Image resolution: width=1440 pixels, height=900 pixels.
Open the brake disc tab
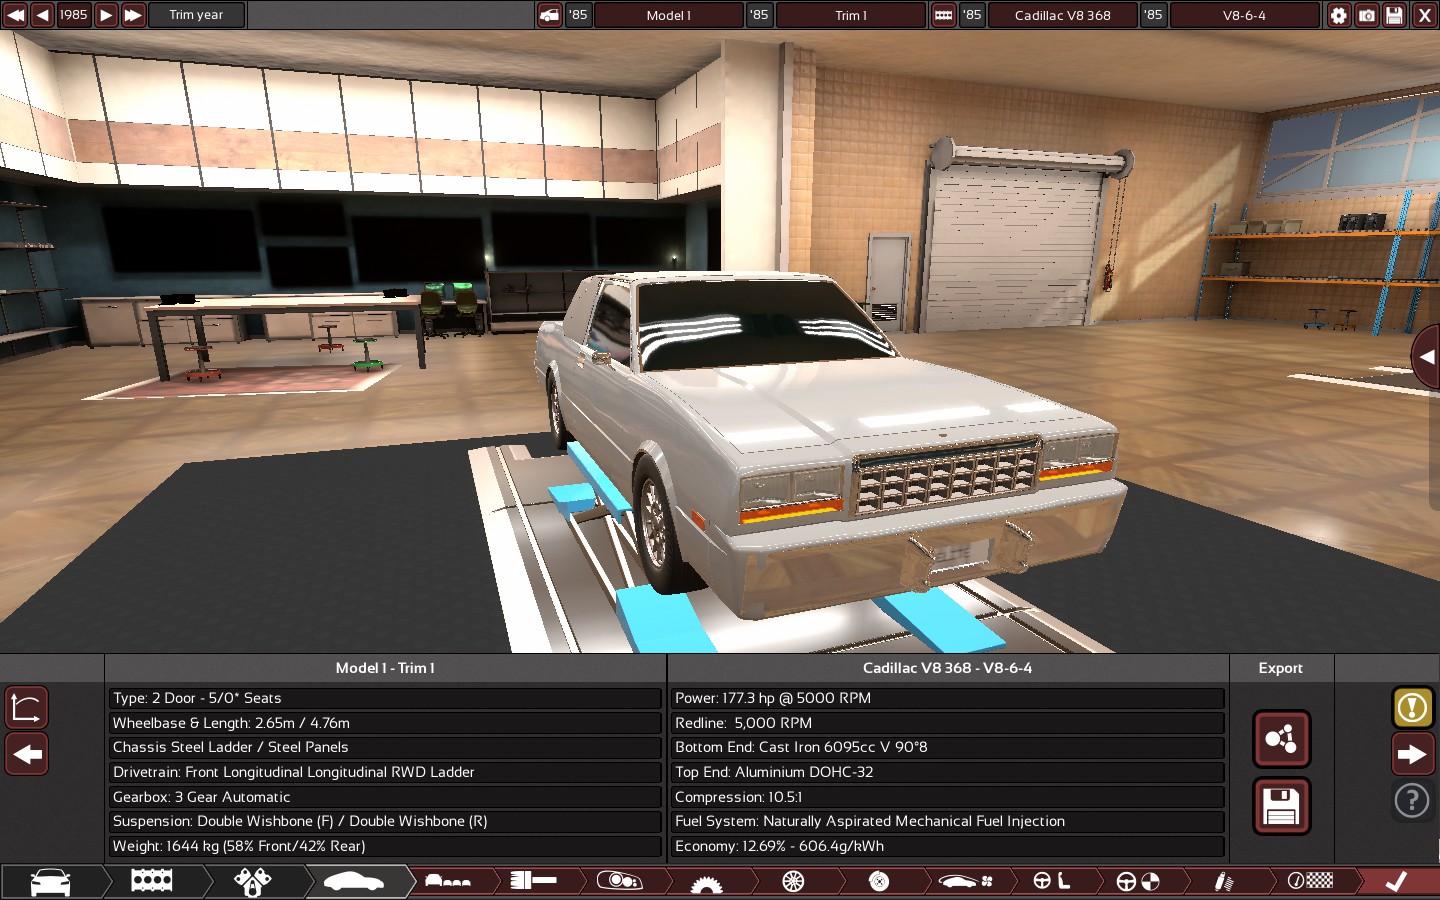879,882
